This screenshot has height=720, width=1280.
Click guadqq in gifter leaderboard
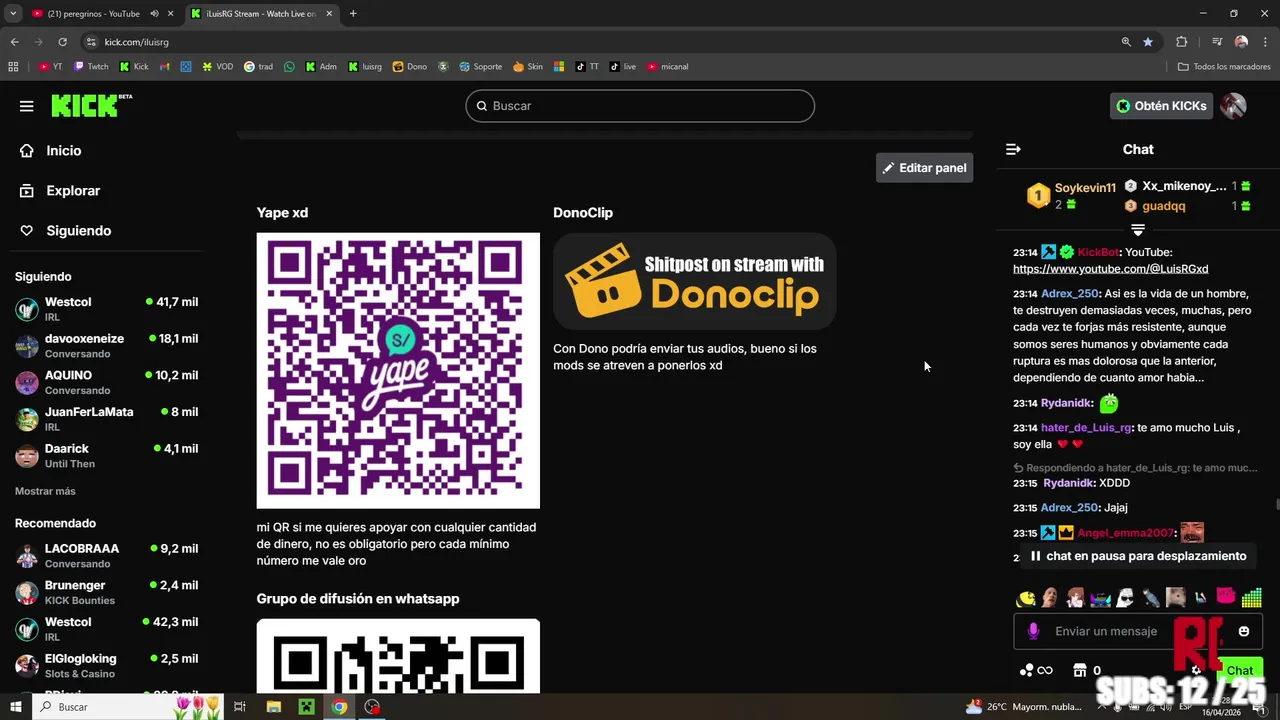[x=1163, y=206]
